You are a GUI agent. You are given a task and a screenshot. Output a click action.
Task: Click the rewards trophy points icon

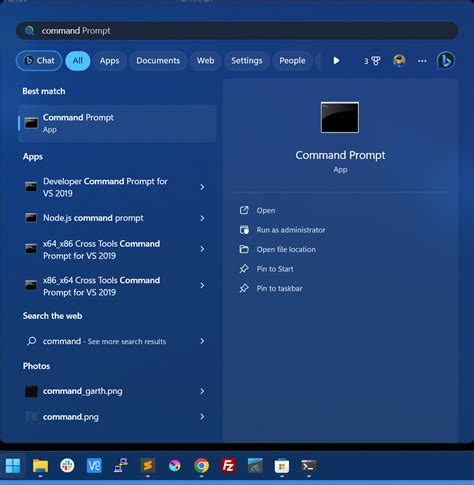372,61
